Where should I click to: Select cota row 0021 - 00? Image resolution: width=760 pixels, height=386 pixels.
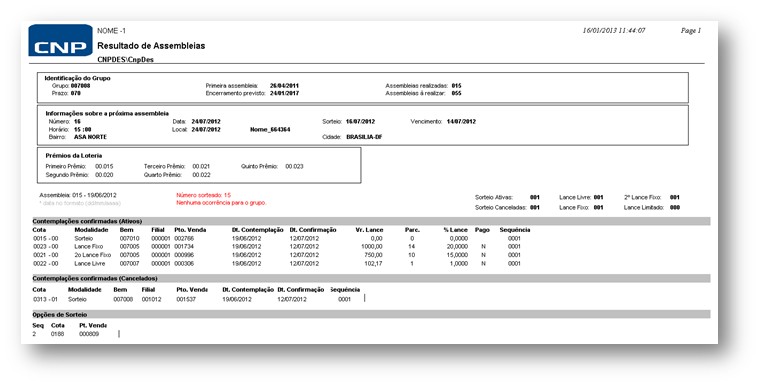coord(277,255)
